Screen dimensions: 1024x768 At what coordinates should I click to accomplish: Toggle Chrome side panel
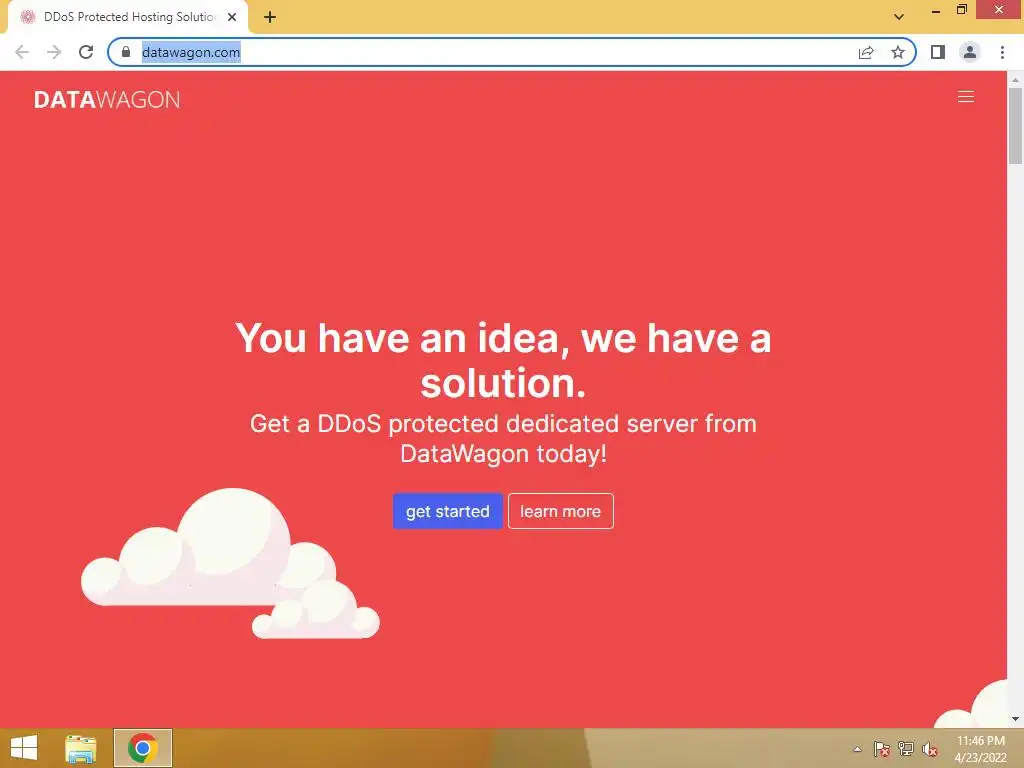938,52
